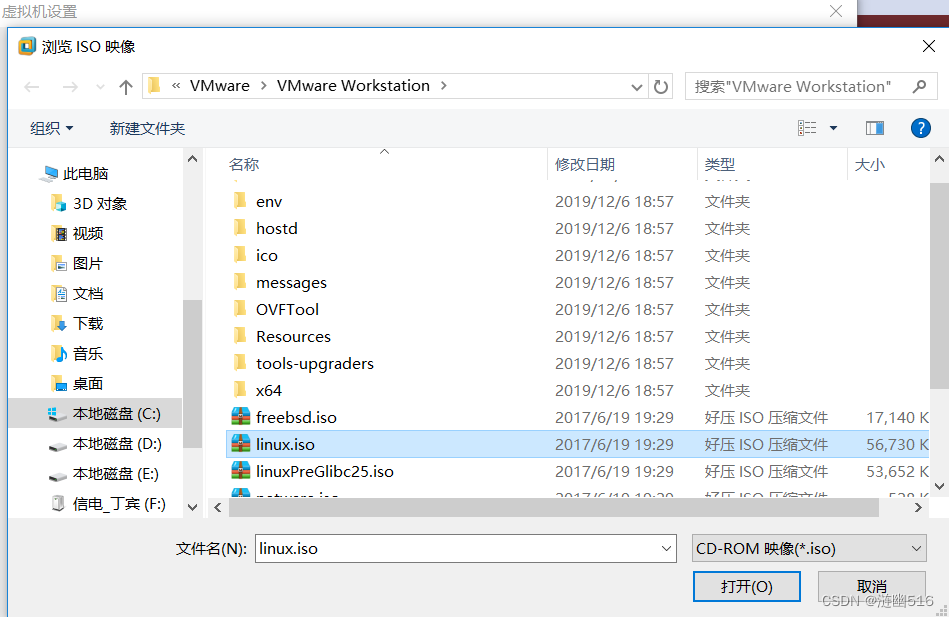This screenshot has height=617, width=949.
Task: Select the tools-upgraders folder icon
Action: click(x=240, y=363)
